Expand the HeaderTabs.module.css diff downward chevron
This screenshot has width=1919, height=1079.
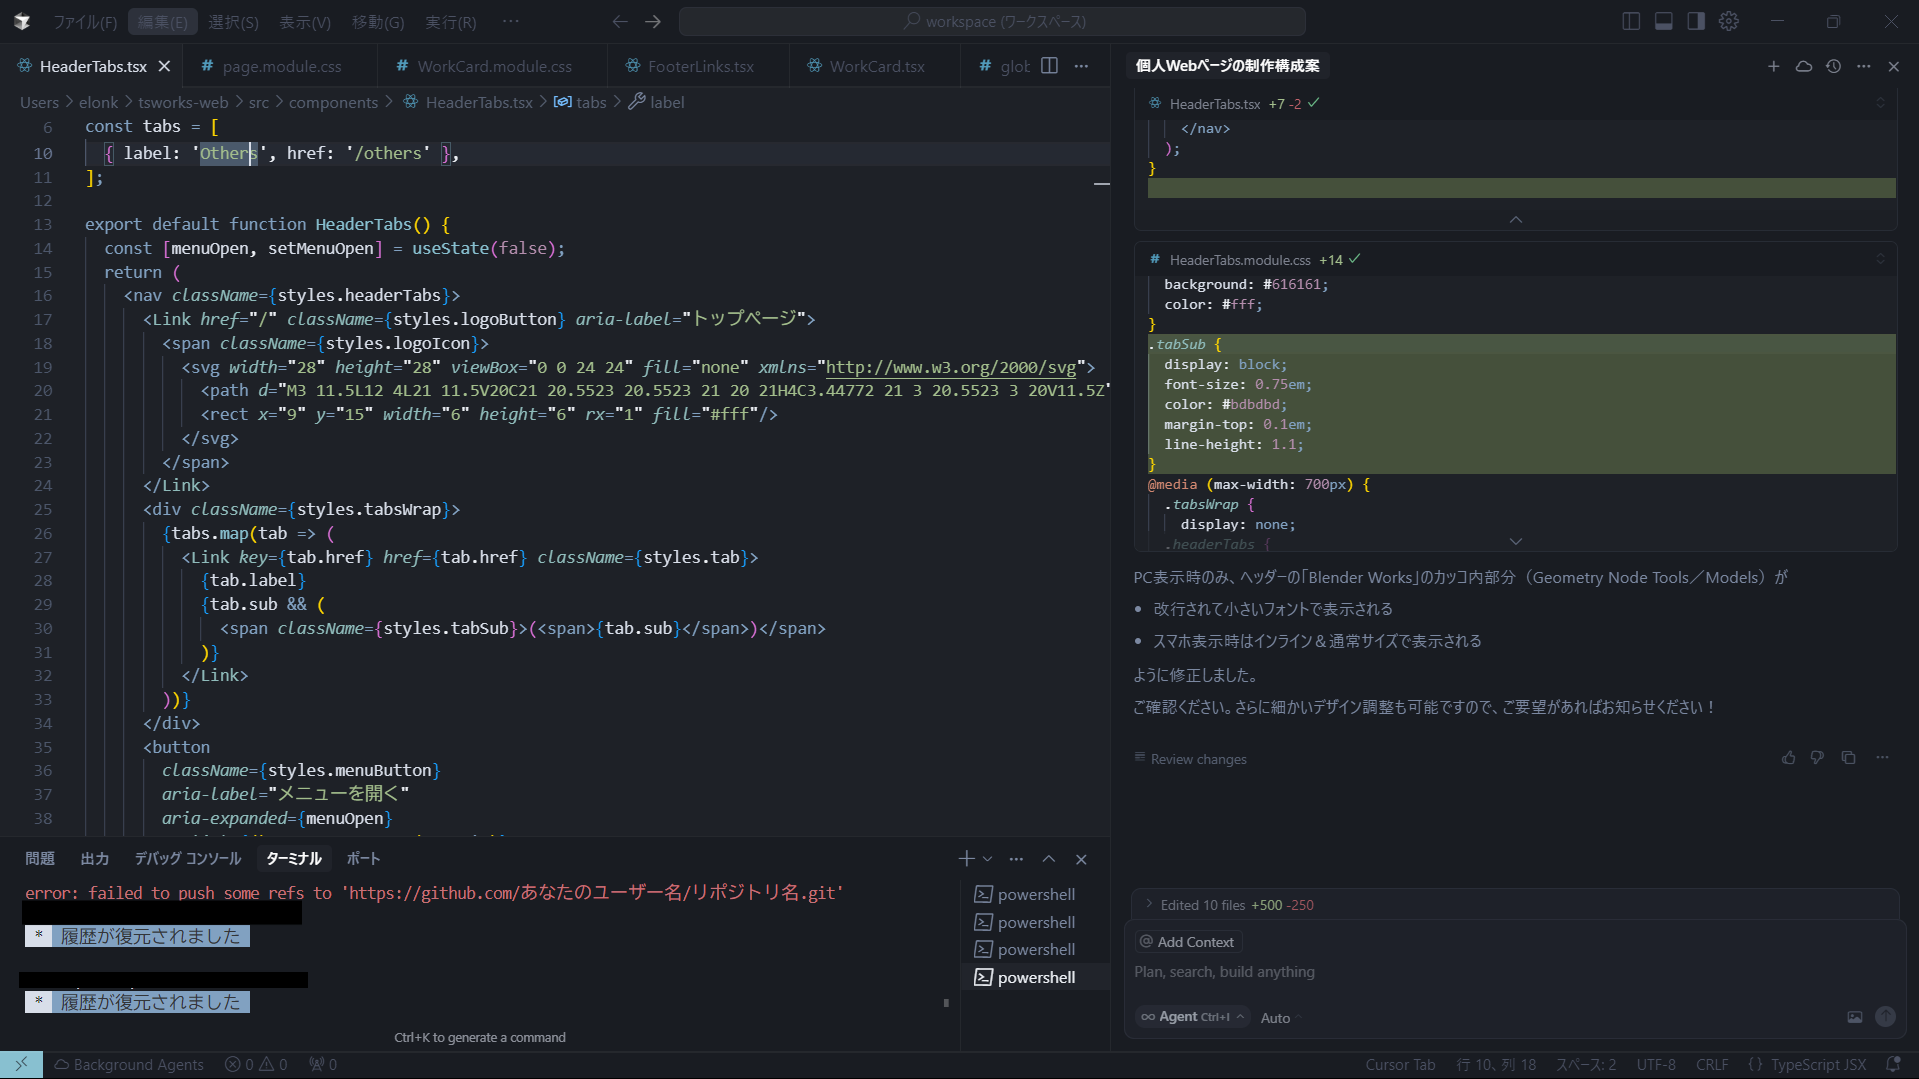pyautogui.click(x=1516, y=541)
